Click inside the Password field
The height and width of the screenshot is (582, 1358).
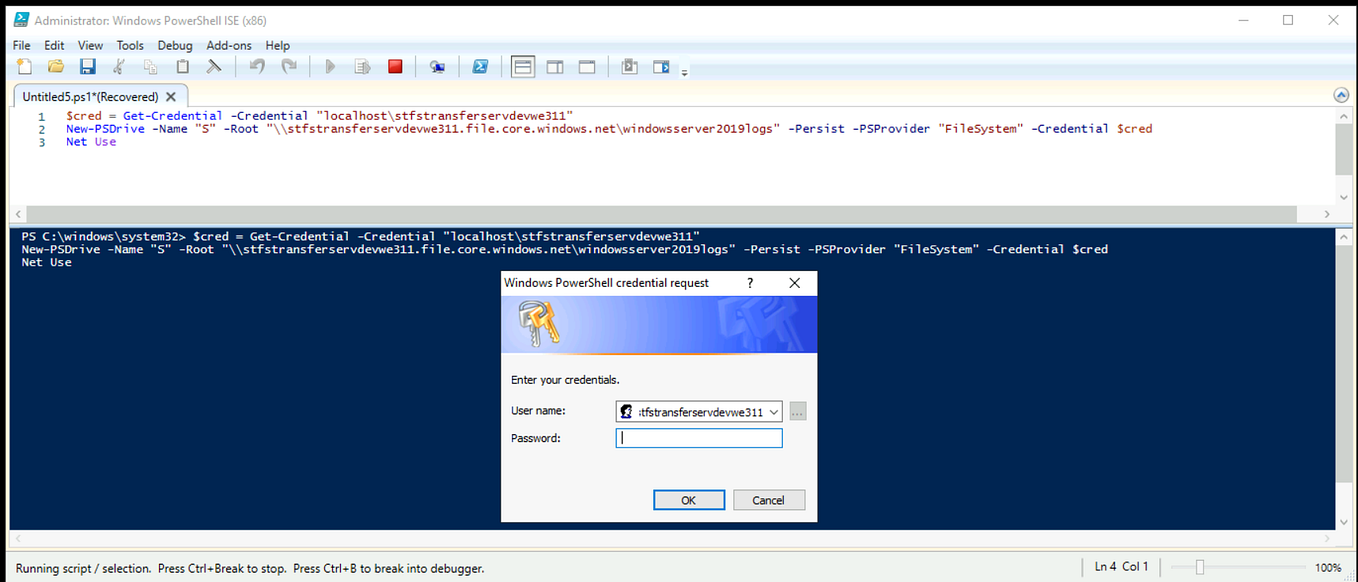(698, 437)
